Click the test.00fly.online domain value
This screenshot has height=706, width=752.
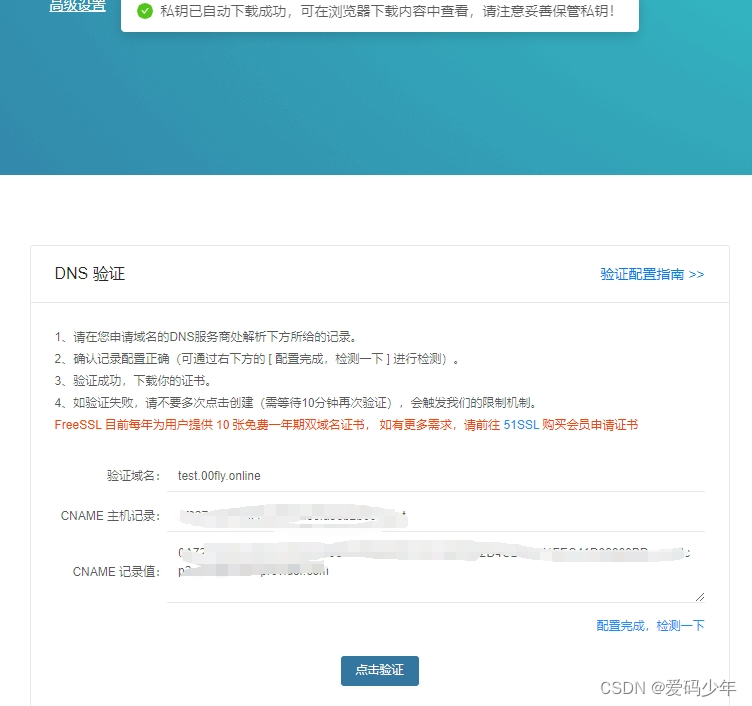pyautogui.click(x=219, y=476)
